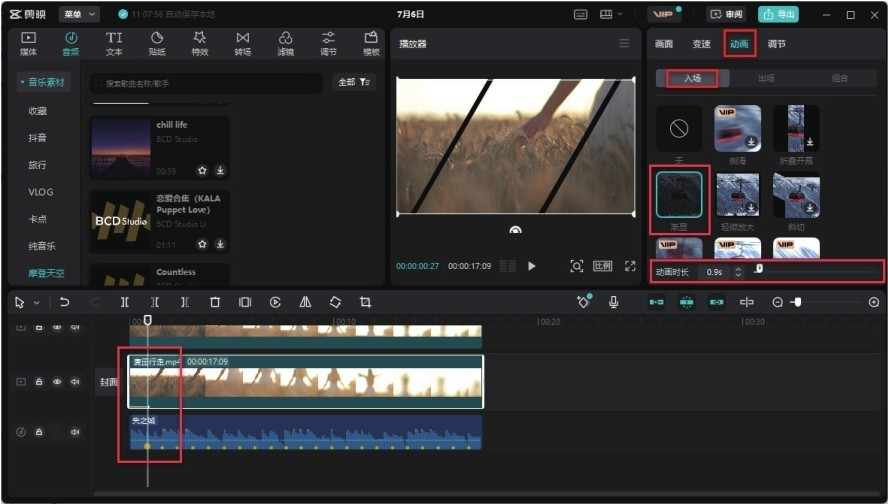Hide the upper overlay video track

tap(57, 327)
